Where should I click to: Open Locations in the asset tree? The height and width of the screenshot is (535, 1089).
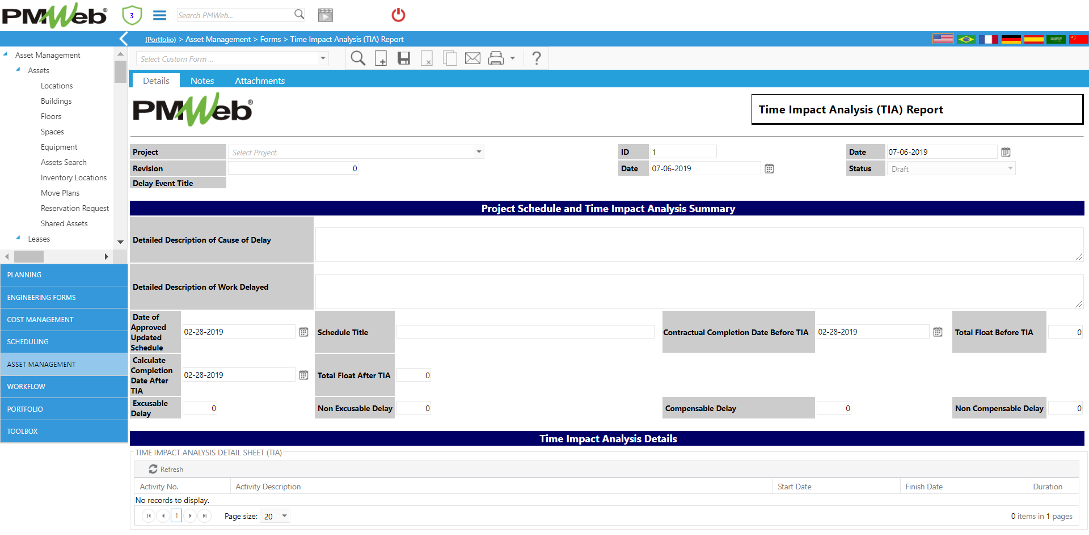tap(57, 85)
